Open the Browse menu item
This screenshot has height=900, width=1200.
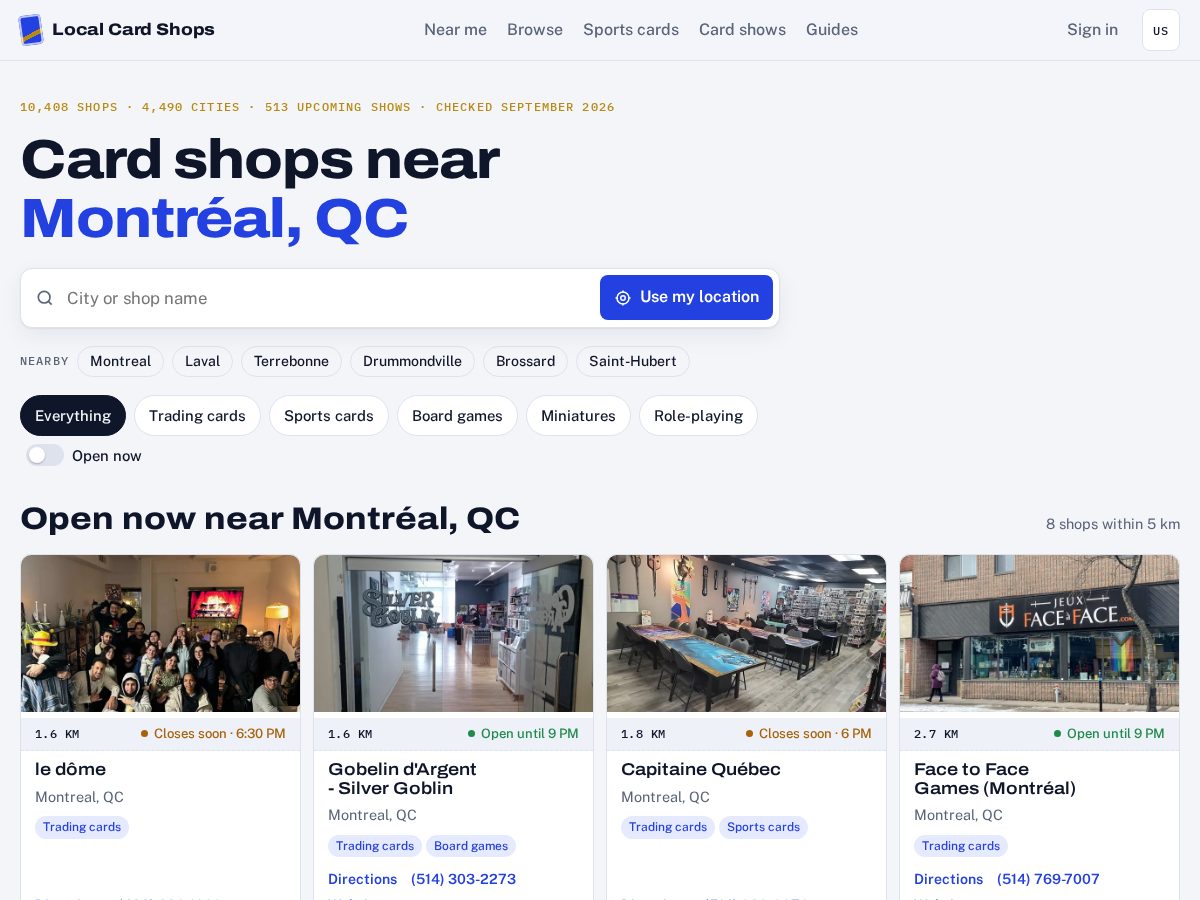pos(535,30)
